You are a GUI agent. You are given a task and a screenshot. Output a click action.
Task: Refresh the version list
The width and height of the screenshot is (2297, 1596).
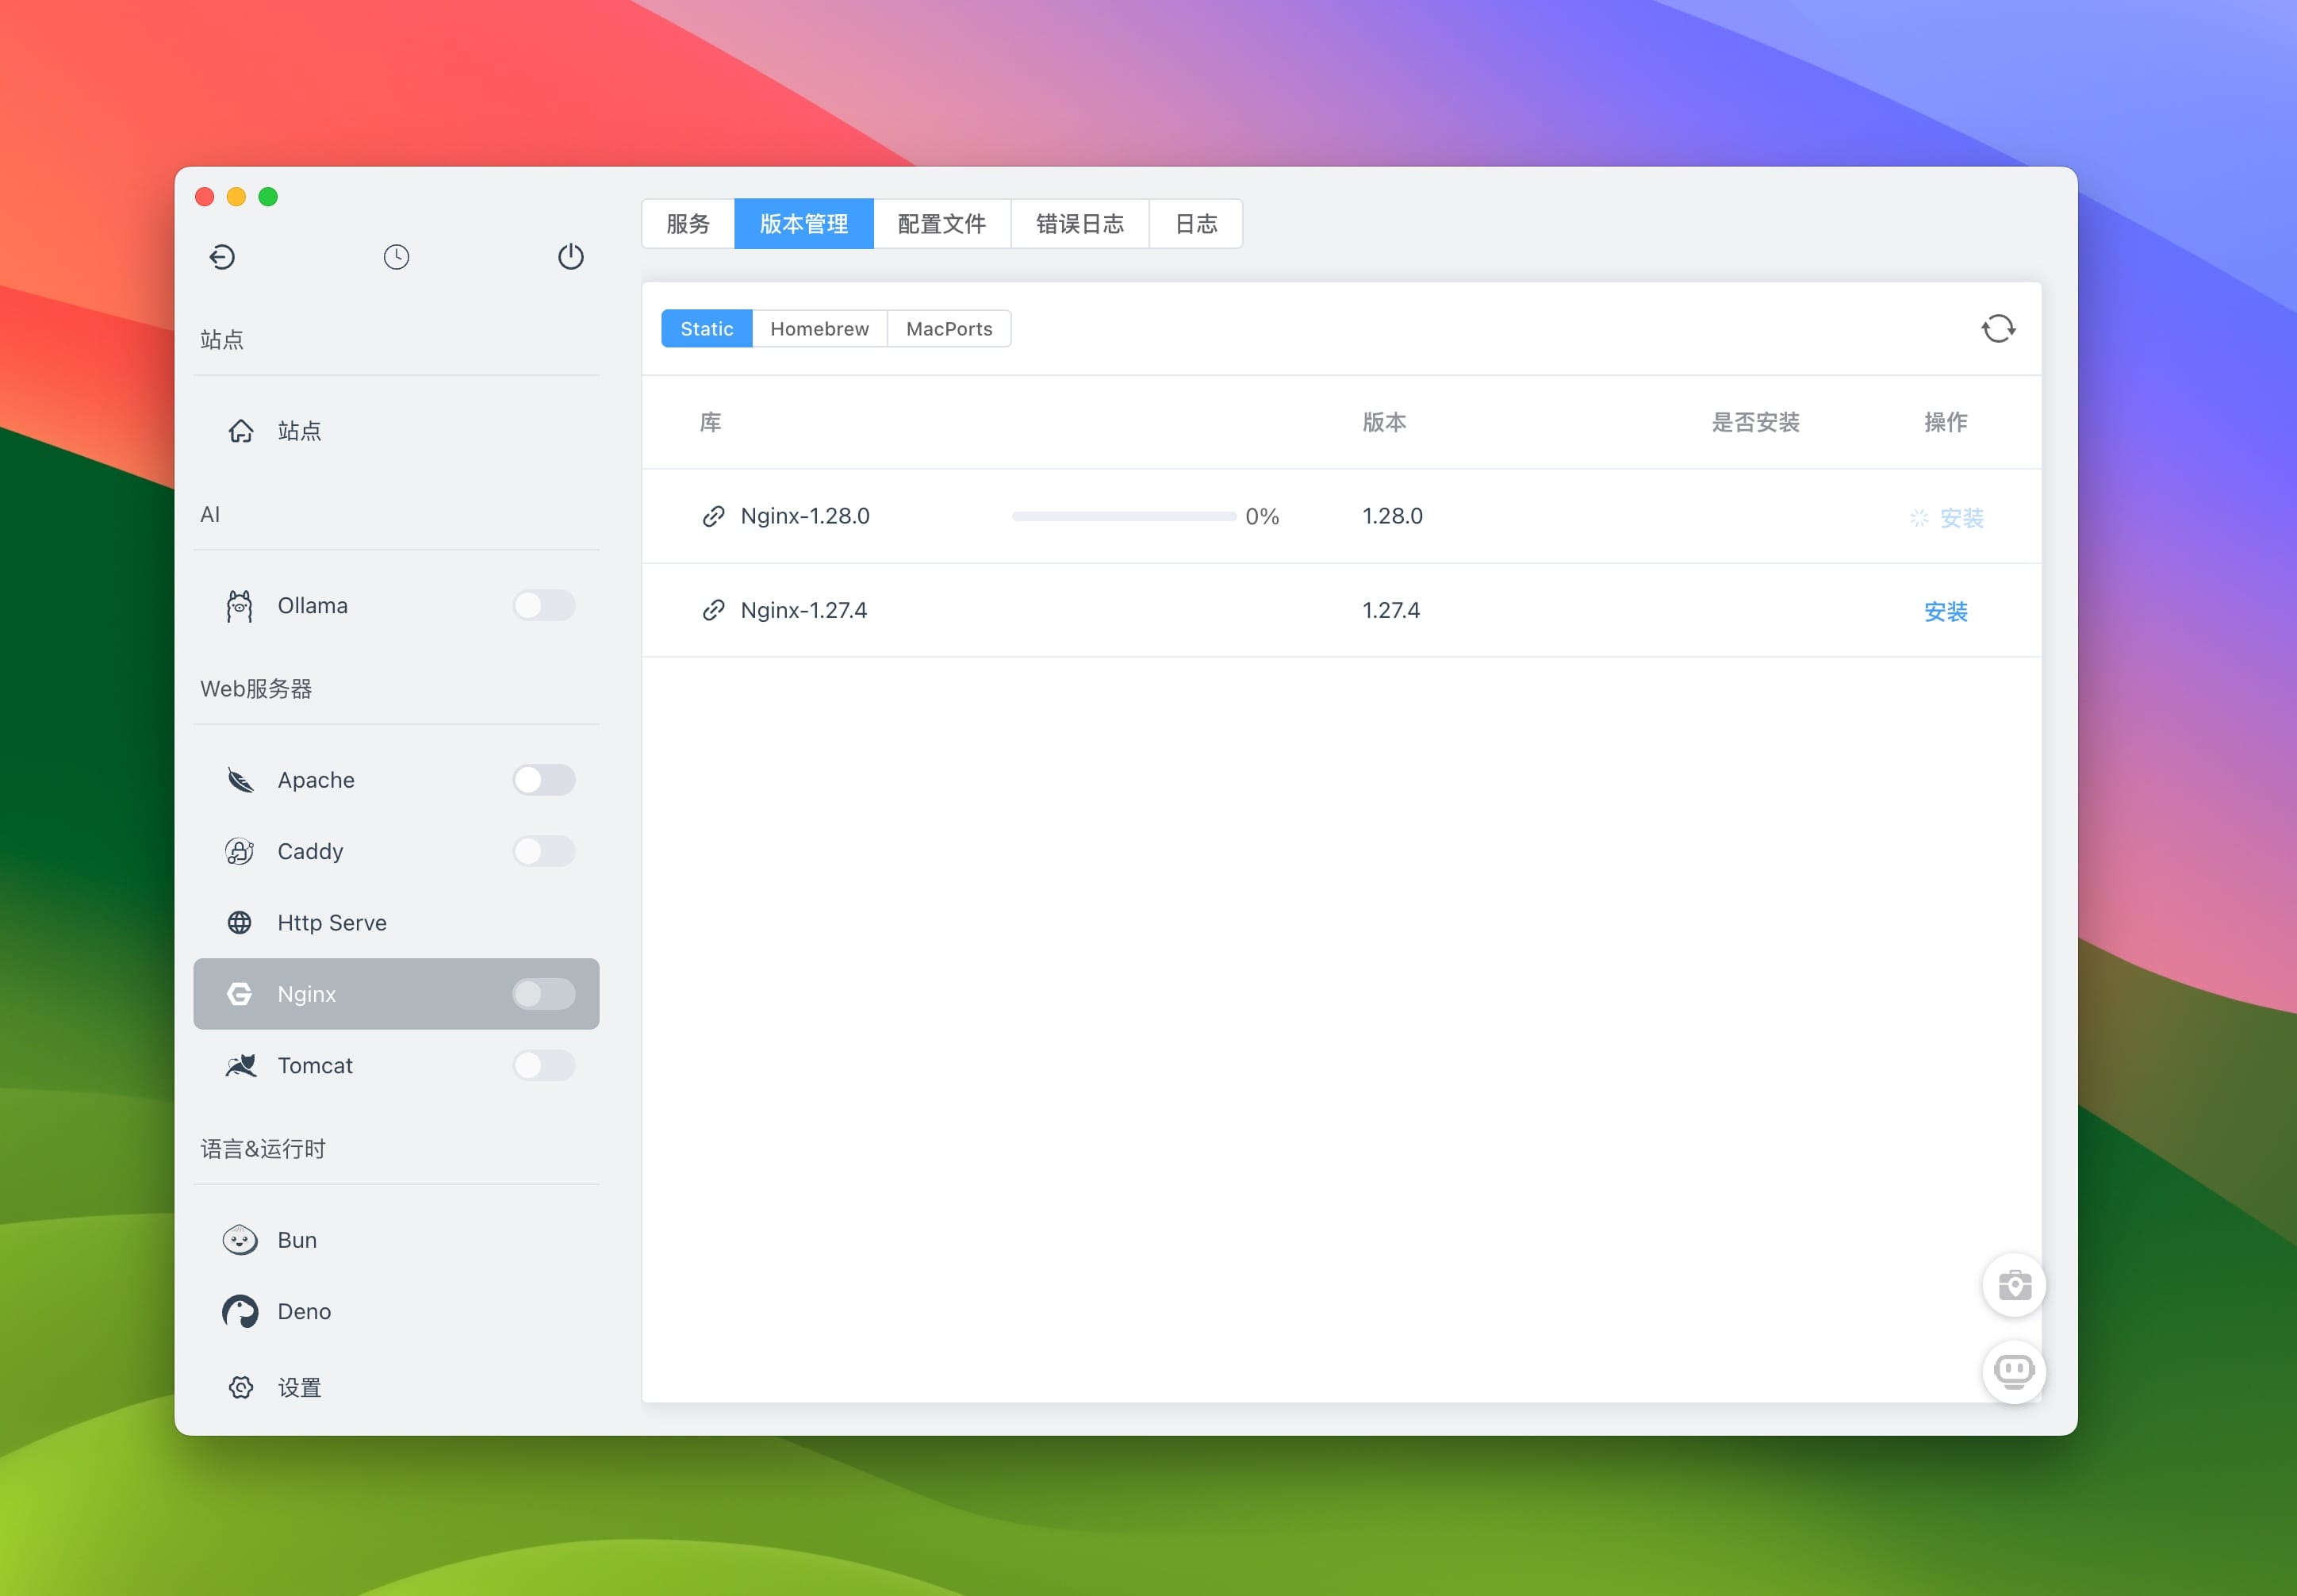click(1998, 329)
